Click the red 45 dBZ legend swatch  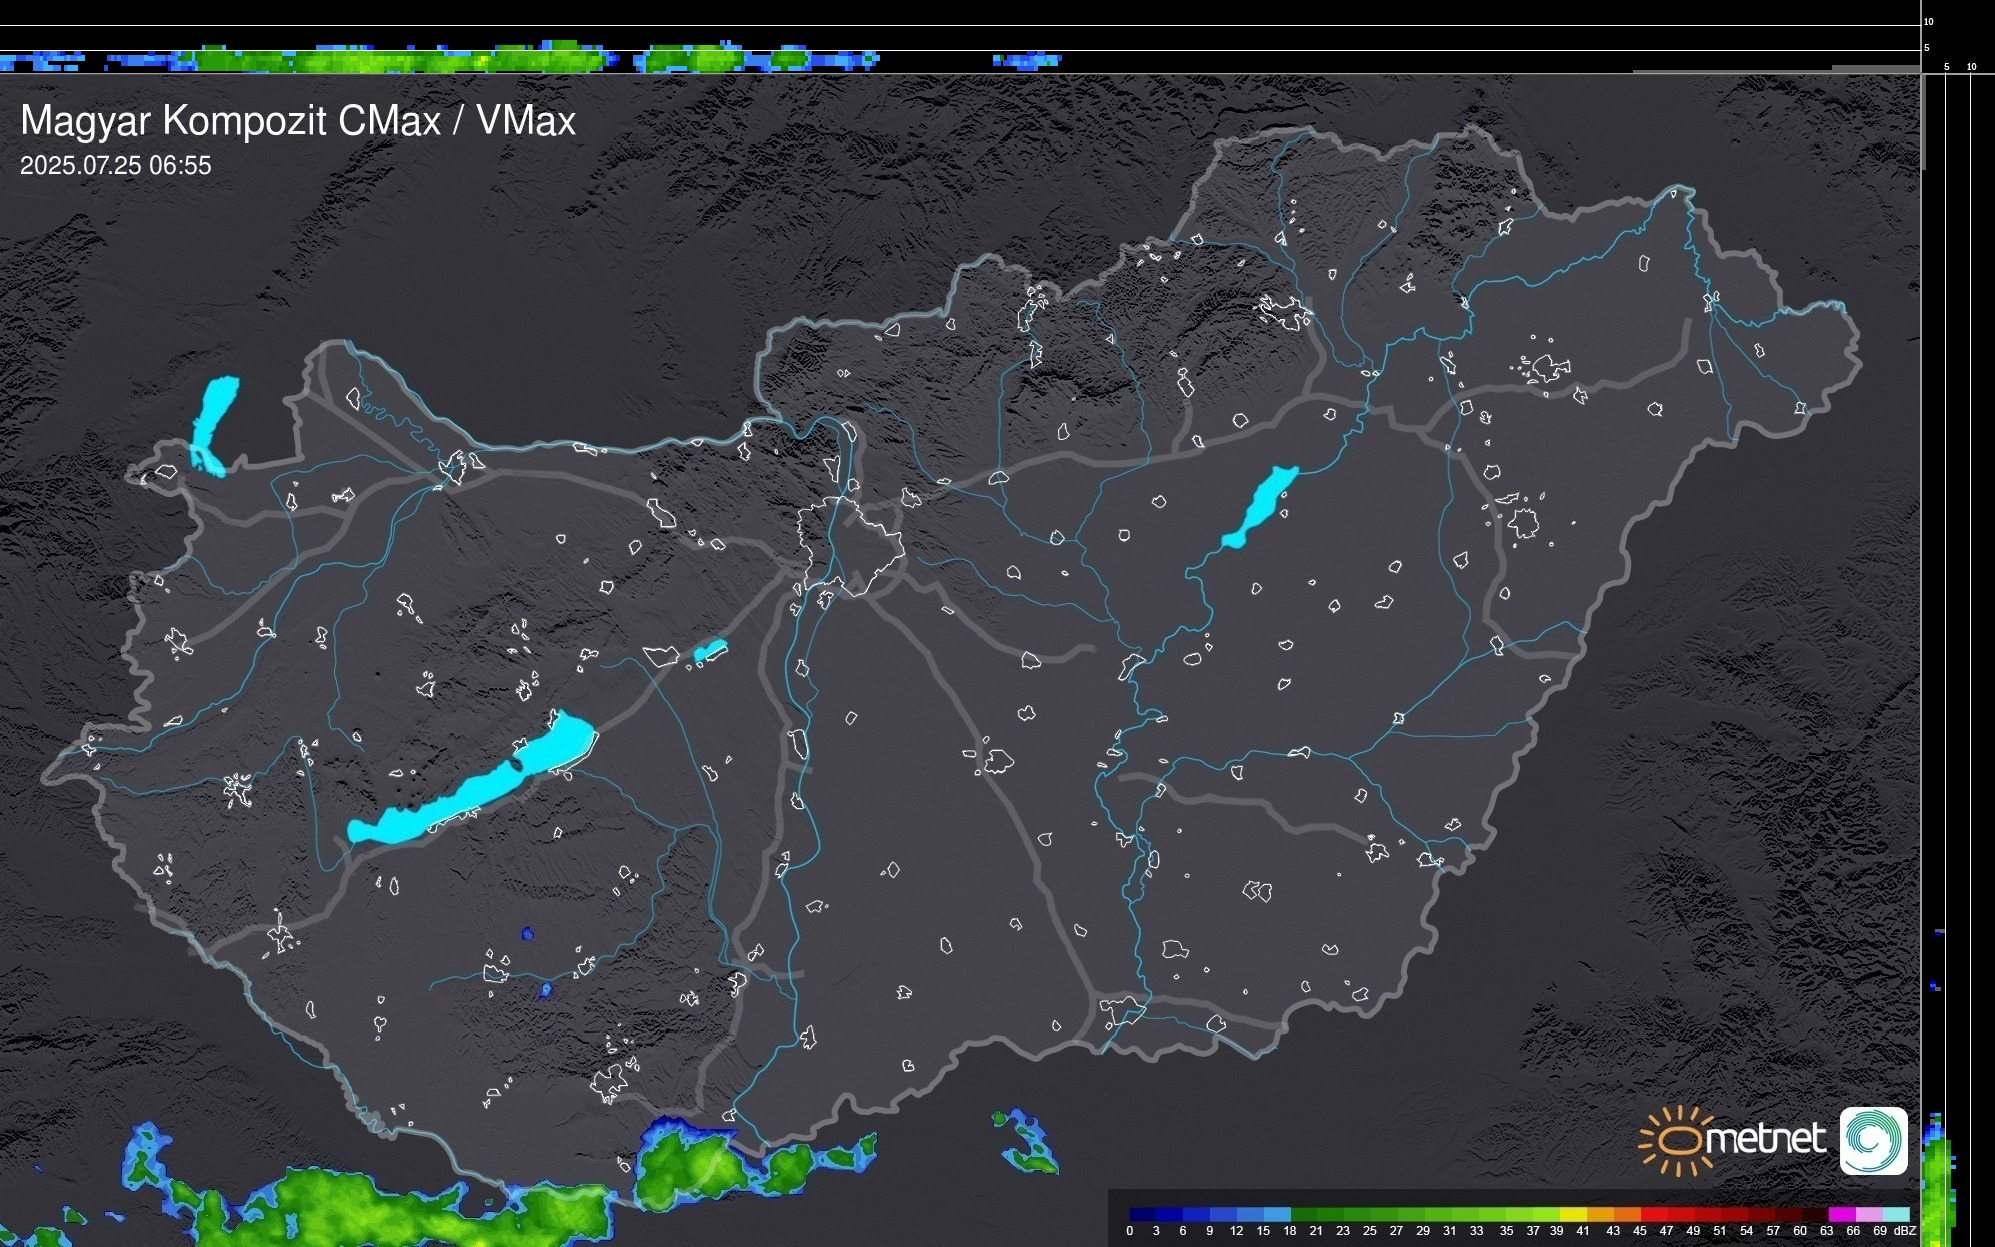tap(1654, 1214)
